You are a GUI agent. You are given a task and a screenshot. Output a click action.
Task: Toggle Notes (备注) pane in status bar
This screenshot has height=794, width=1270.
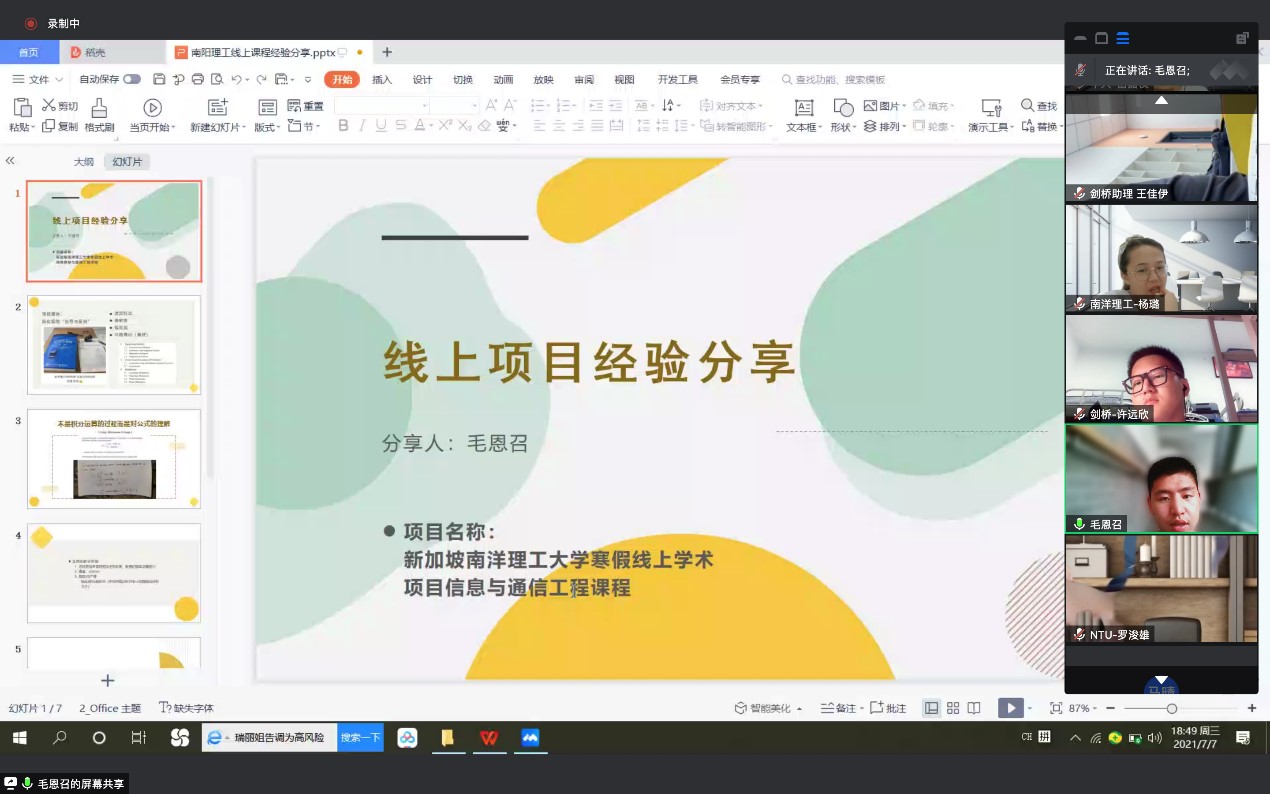point(839,708)
